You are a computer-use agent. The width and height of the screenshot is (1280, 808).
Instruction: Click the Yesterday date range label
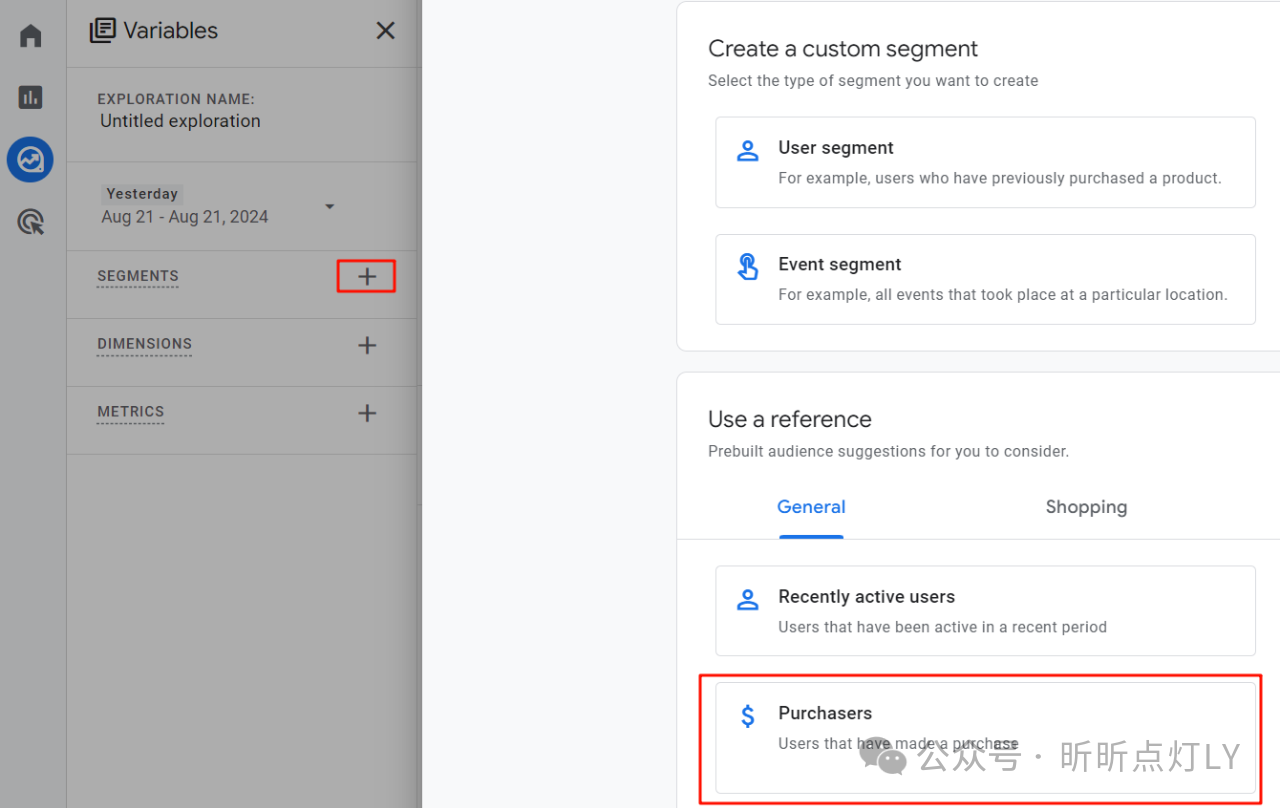pyautogui.click(x=142, y=194)
